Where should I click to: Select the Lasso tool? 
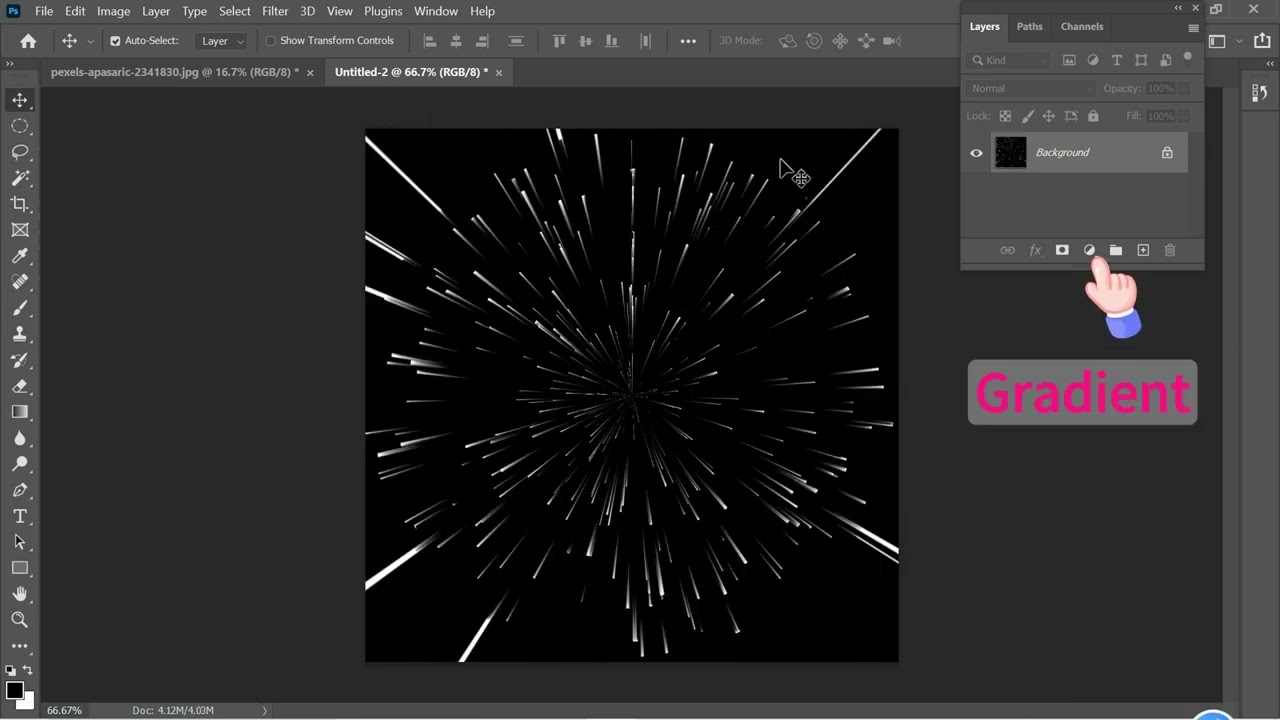(20, 152)
